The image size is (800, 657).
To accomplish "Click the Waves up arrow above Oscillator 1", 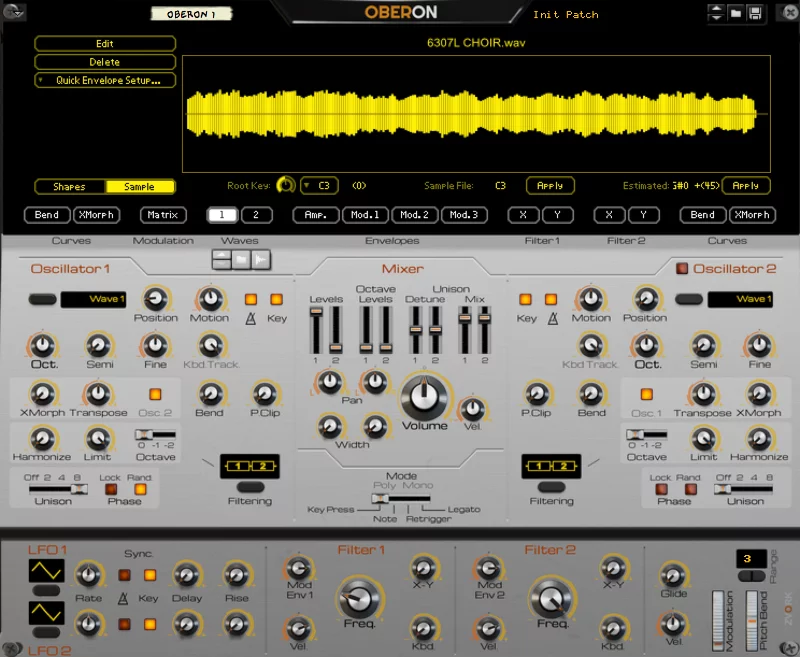I will (x=221, y=255).
